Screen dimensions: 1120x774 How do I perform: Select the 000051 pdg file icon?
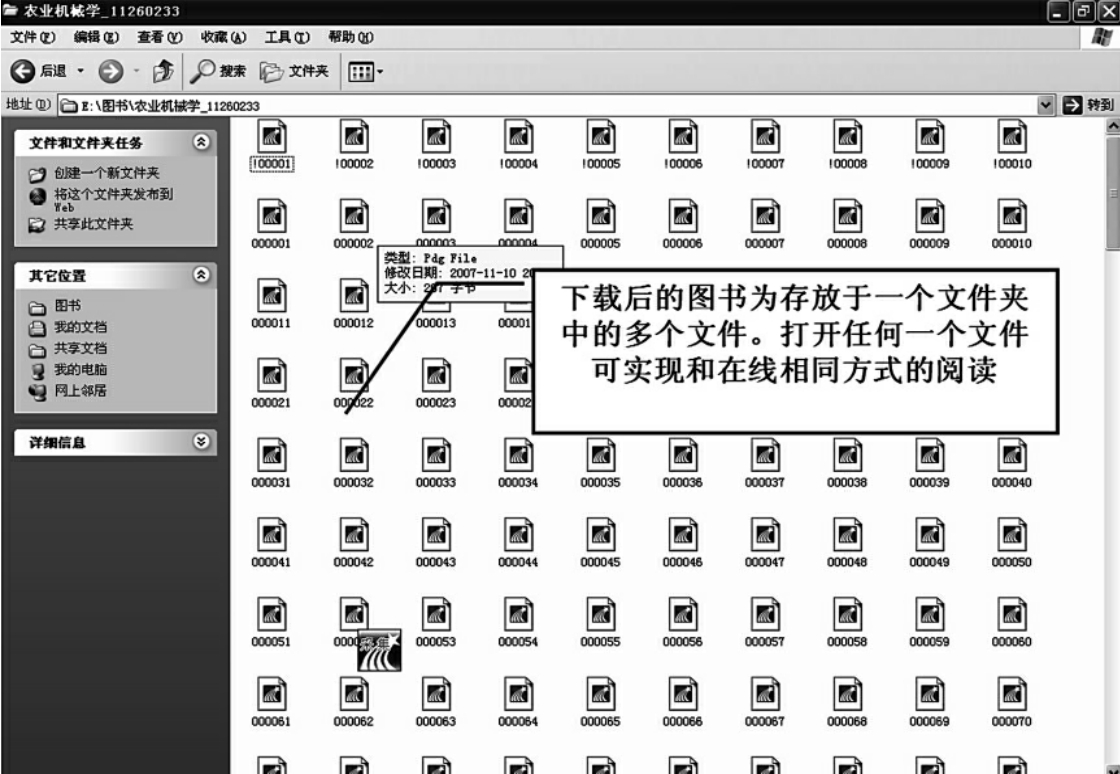[x=271, y=615]
